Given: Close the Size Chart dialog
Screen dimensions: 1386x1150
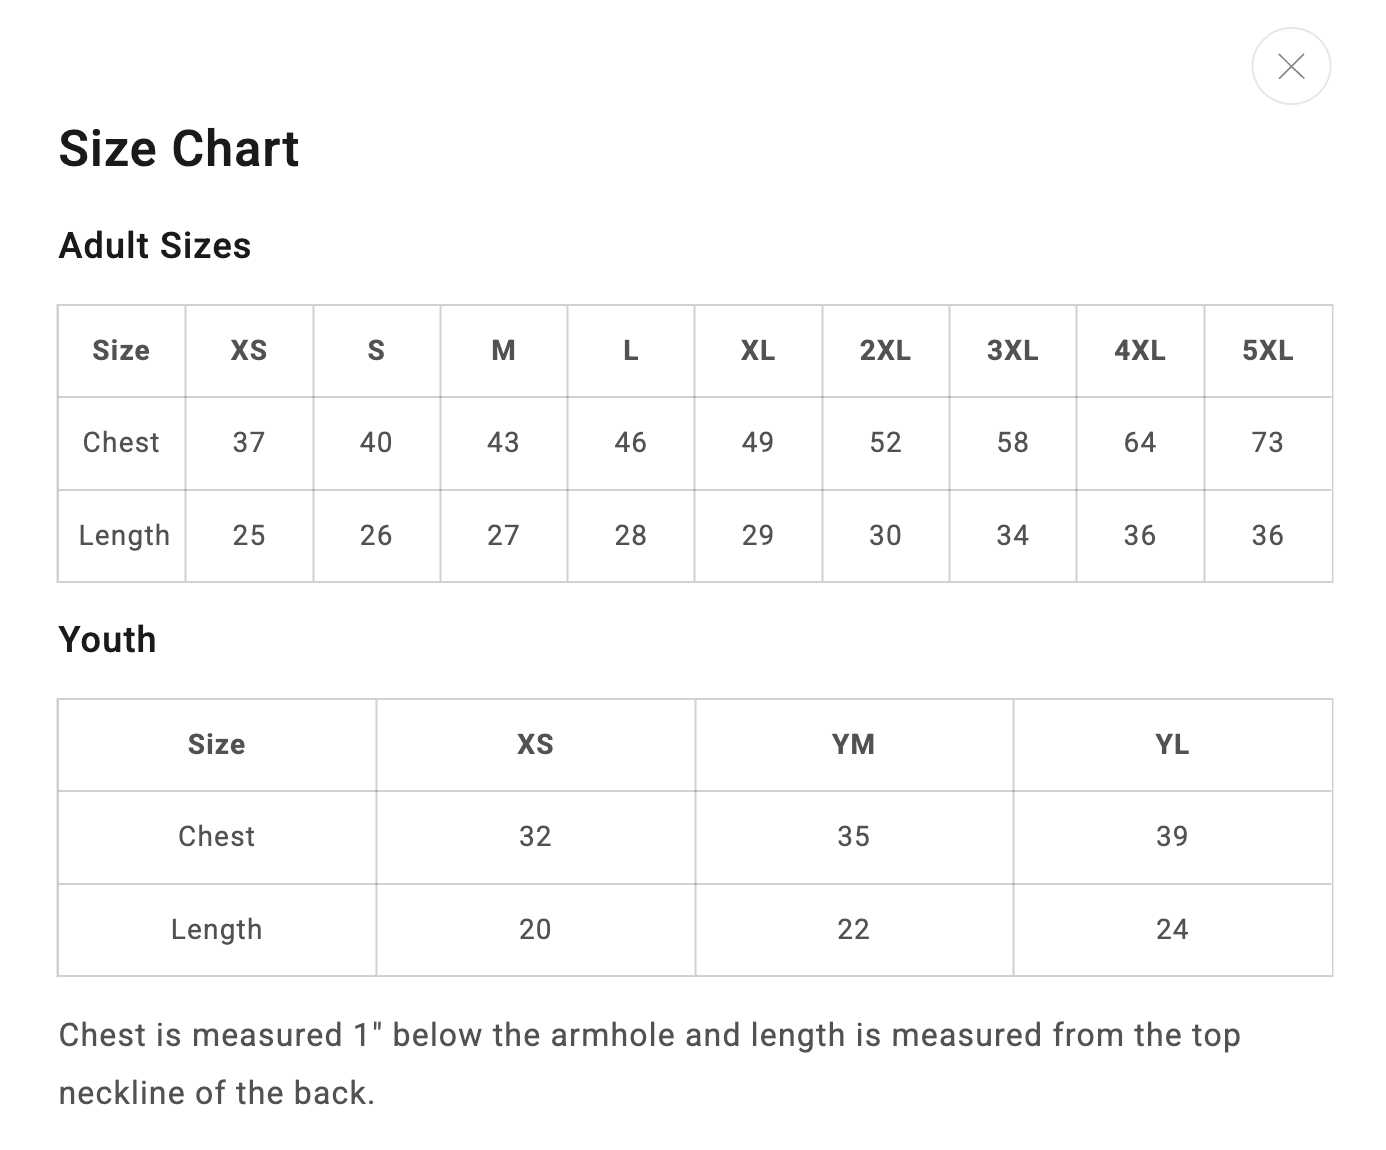Looking at the screenshot, I should click(x=1291, y=67).
